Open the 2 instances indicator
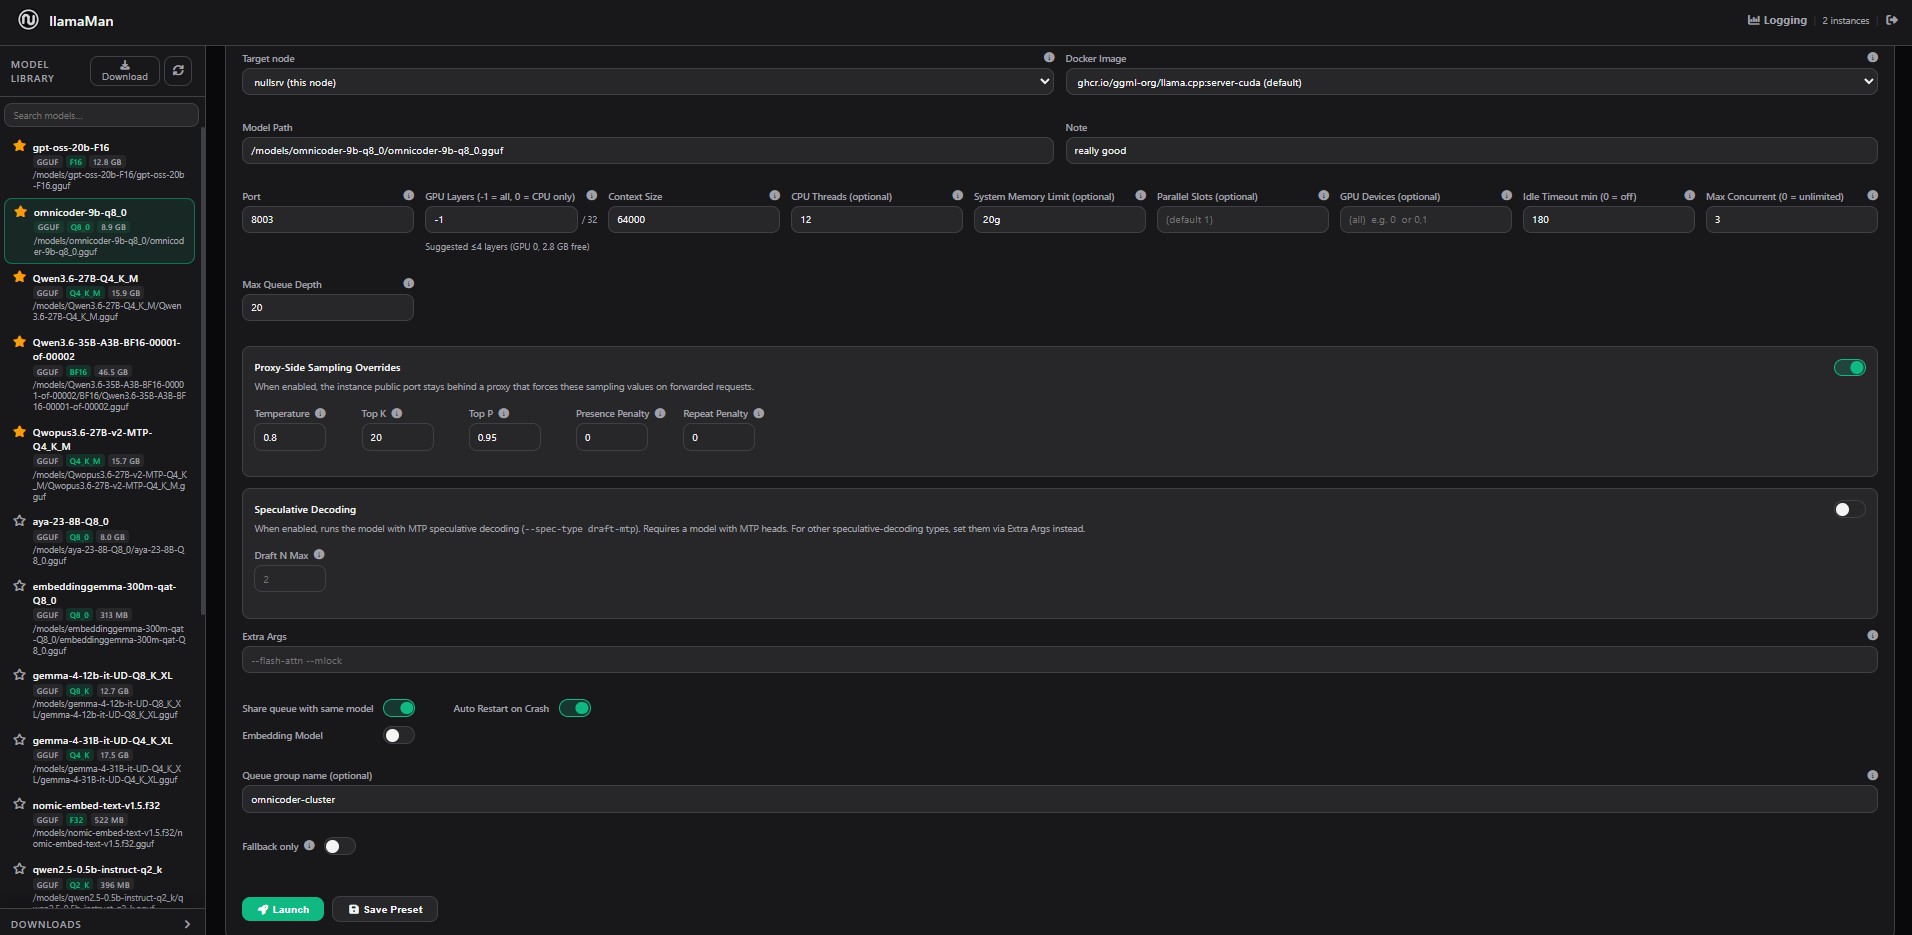 [x=1845, y=20]
